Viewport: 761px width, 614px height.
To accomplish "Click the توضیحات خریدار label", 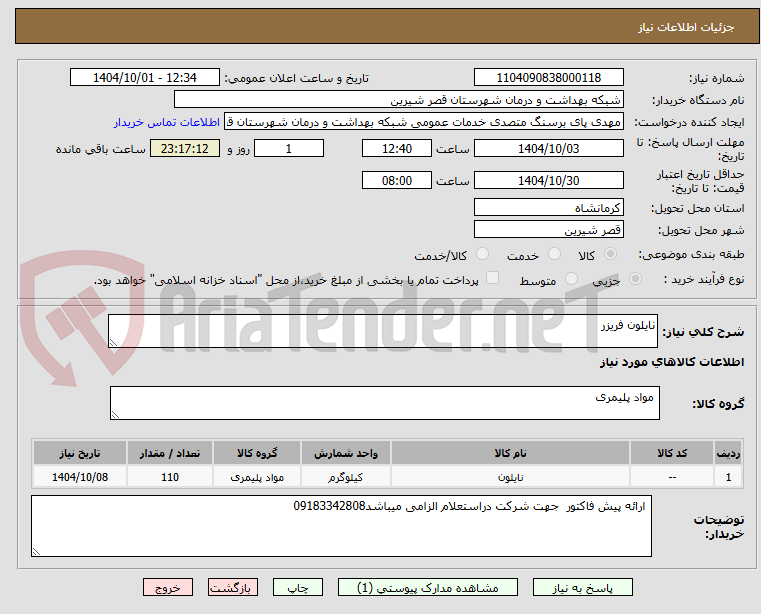I will click(x=719, y=527).
